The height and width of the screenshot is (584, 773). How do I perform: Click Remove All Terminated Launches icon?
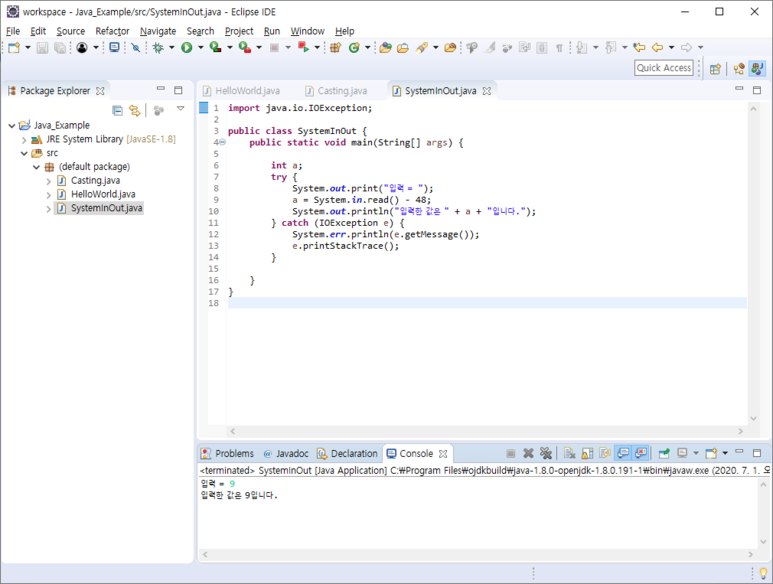[x=545, y=453]
